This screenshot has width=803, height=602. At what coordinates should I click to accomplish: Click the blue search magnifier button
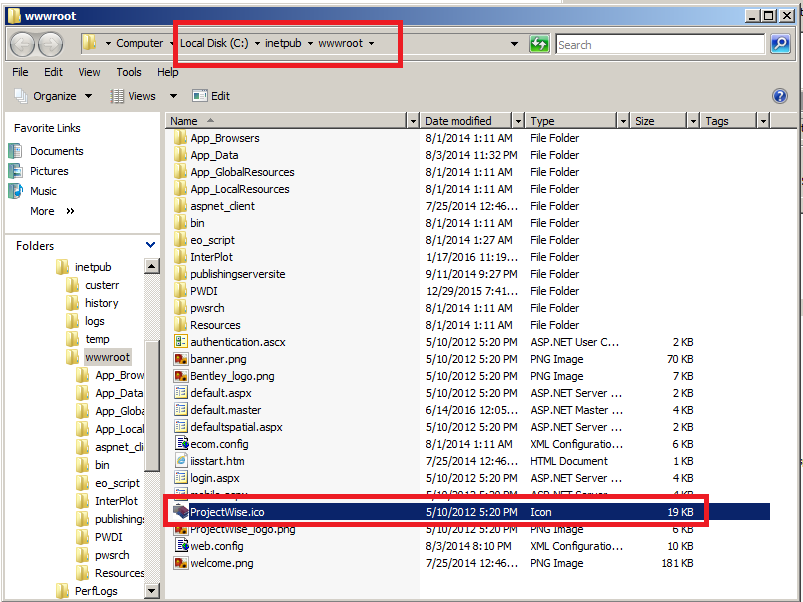[x=780, y=44]
